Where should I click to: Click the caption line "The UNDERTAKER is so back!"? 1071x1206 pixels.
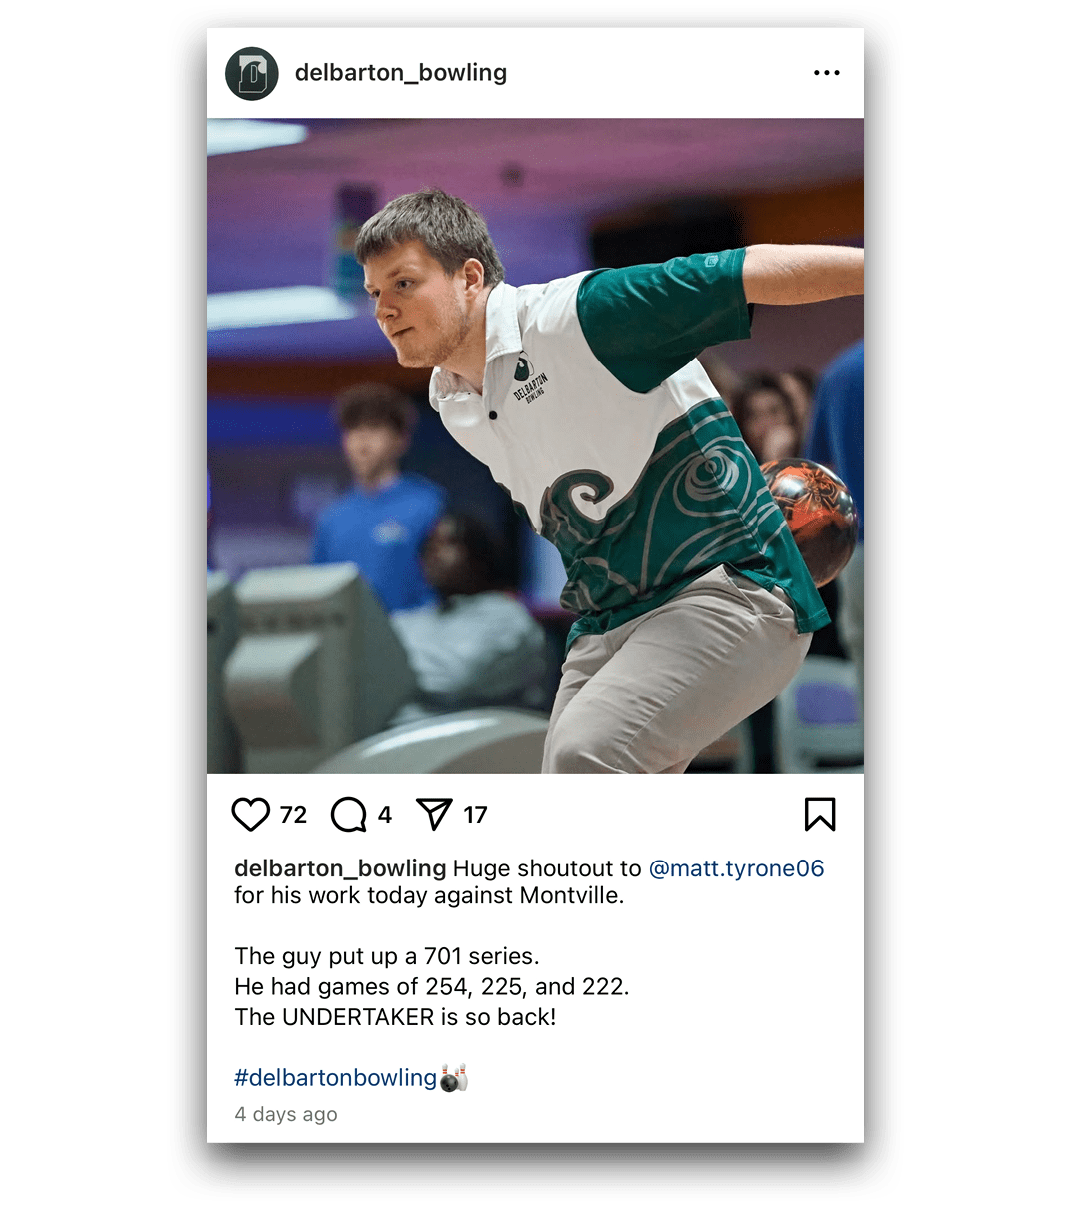pos(395,1017)
